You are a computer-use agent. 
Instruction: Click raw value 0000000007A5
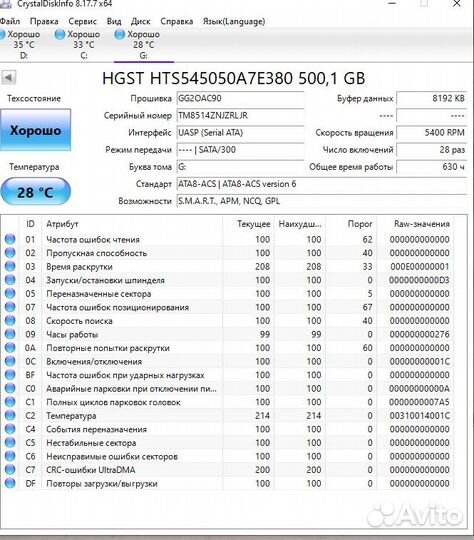click(x=419, y=402)
